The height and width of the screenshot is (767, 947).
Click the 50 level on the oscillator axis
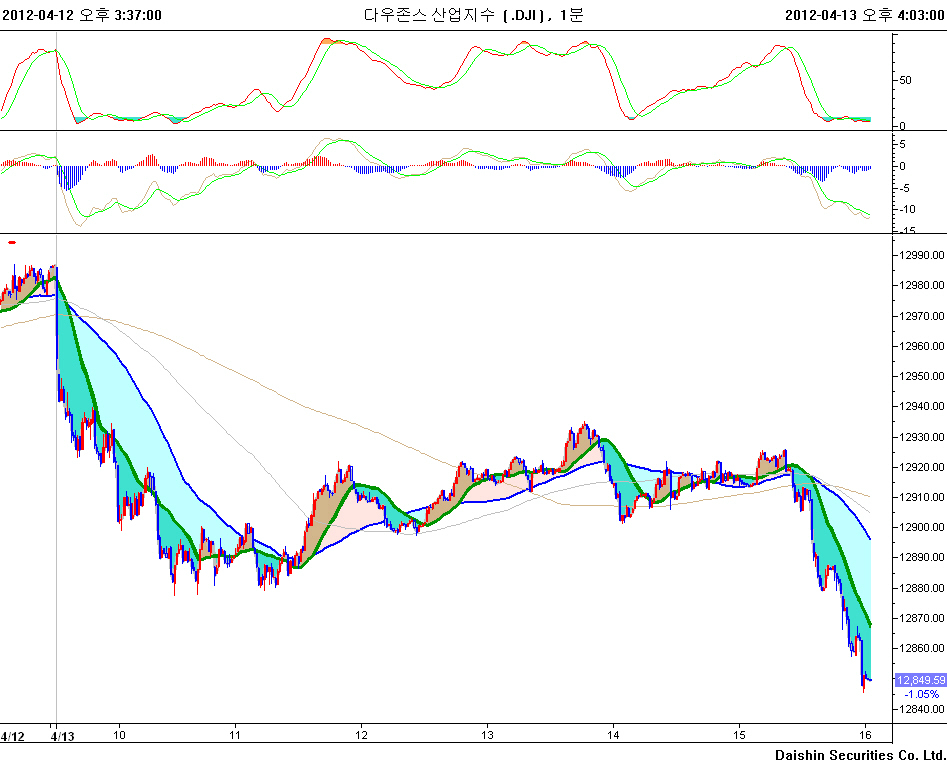pyautogui.click(x=905, y=80)
